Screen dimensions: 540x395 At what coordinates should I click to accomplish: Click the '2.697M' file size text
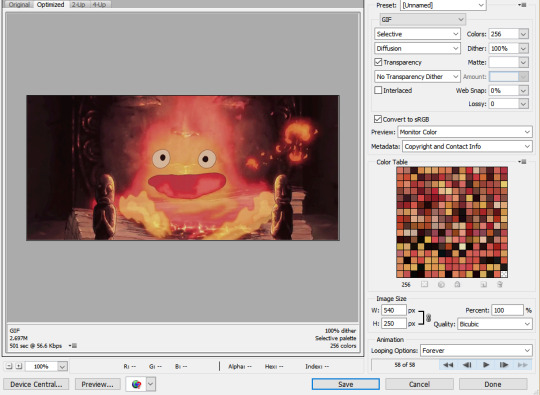pos(19,338)
